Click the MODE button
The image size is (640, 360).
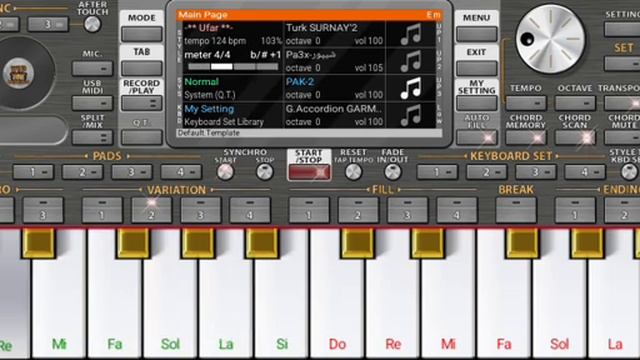pos(142,34)
